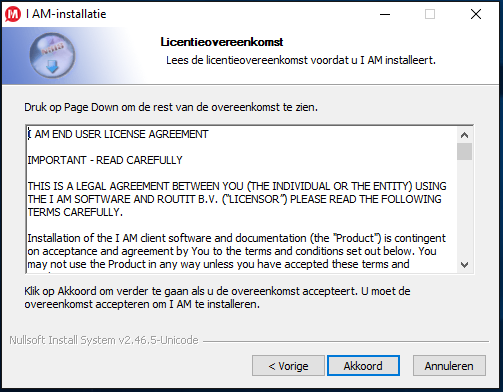The image size is (503, 392).
Task: Click the Licentieovereenkomst heading
Action: (222, 42)
